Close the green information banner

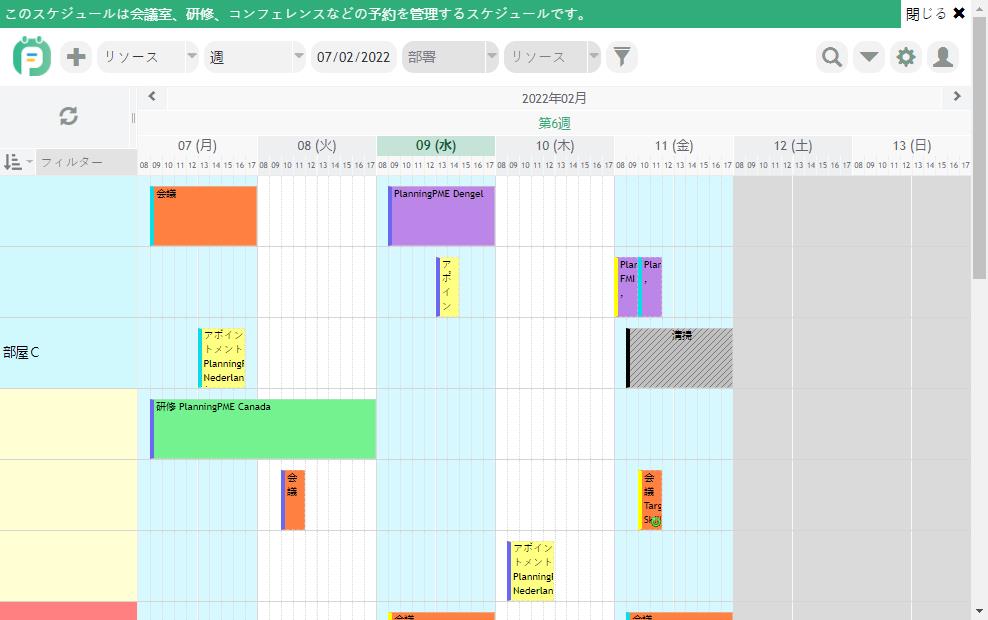[936, 13]
